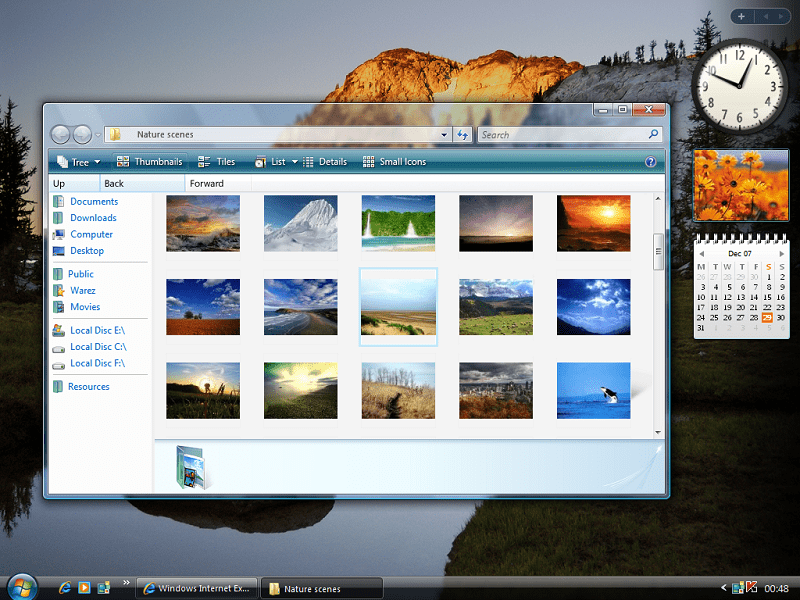Image resolution: width=800 pixels, height=600 pixels.
Task: Click the plus icon to add sidebar gadgets
Action: (741, 16)
